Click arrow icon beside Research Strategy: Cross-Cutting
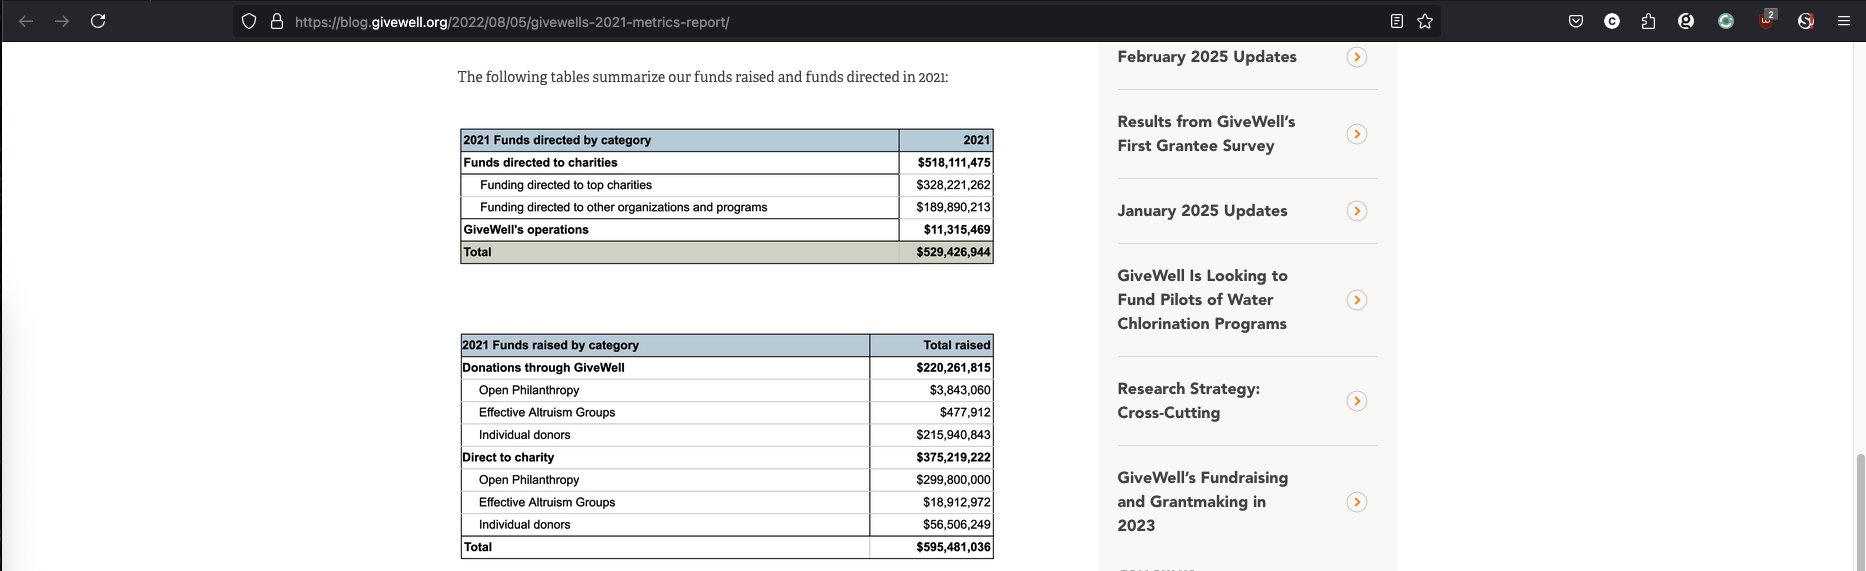Image resolution: width=1866 pixels, height=571 pixels. point(1357,401)
